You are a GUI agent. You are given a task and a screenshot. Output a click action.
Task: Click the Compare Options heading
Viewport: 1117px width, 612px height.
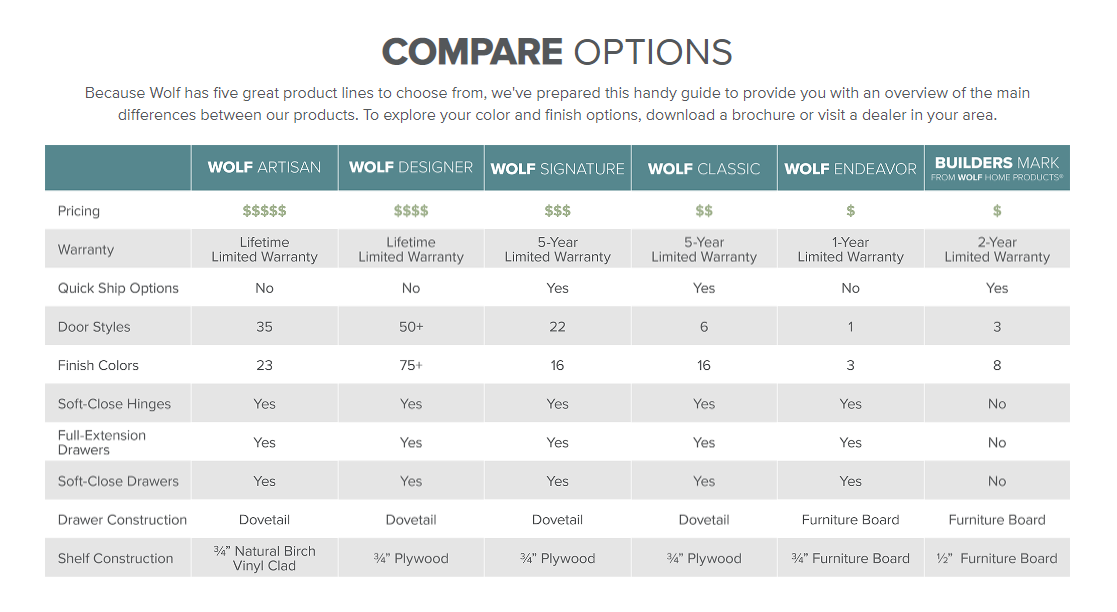pyautogui.click(x=557, y=52)
